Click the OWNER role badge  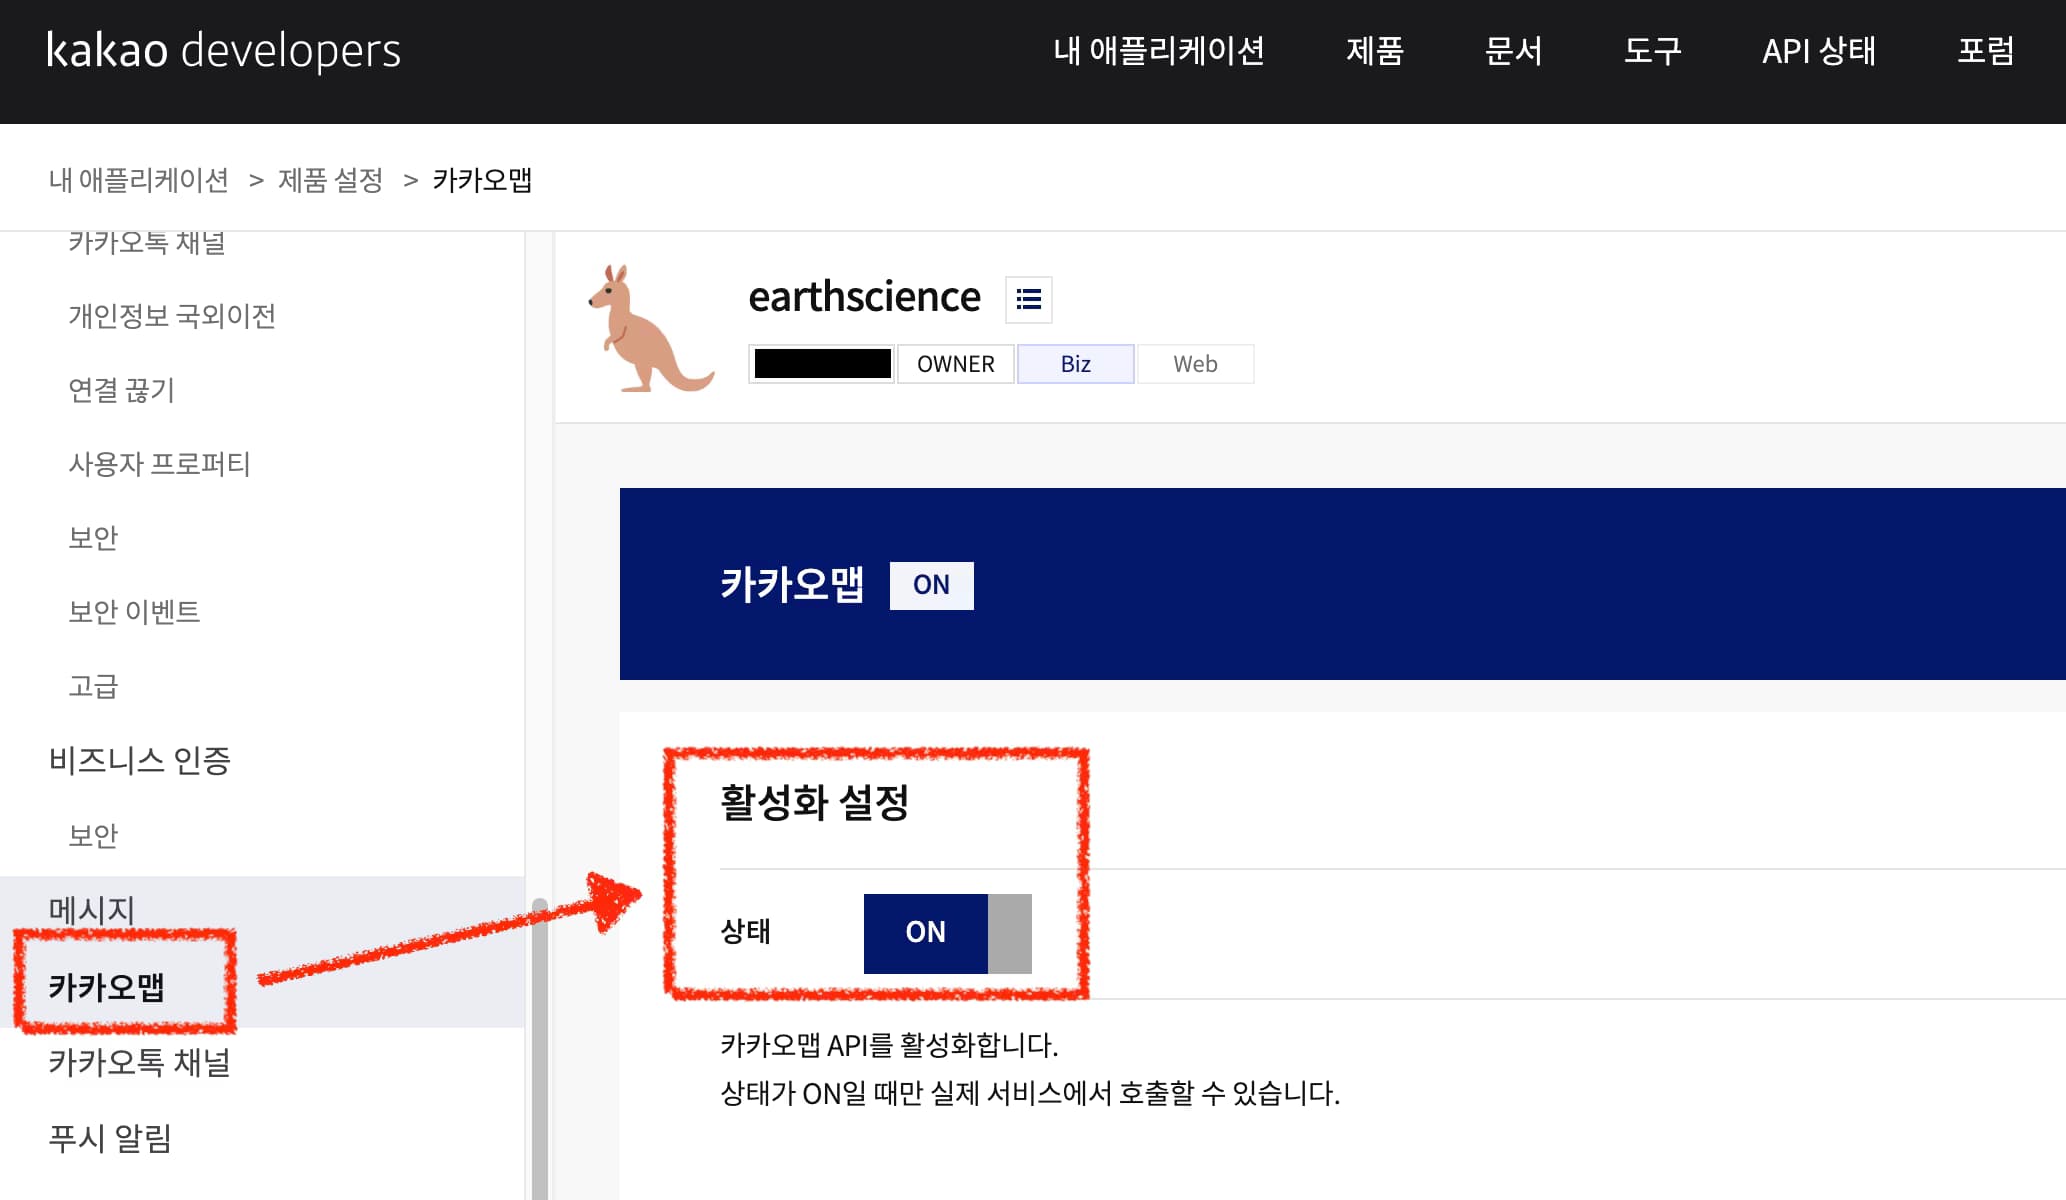pos(956,364)
